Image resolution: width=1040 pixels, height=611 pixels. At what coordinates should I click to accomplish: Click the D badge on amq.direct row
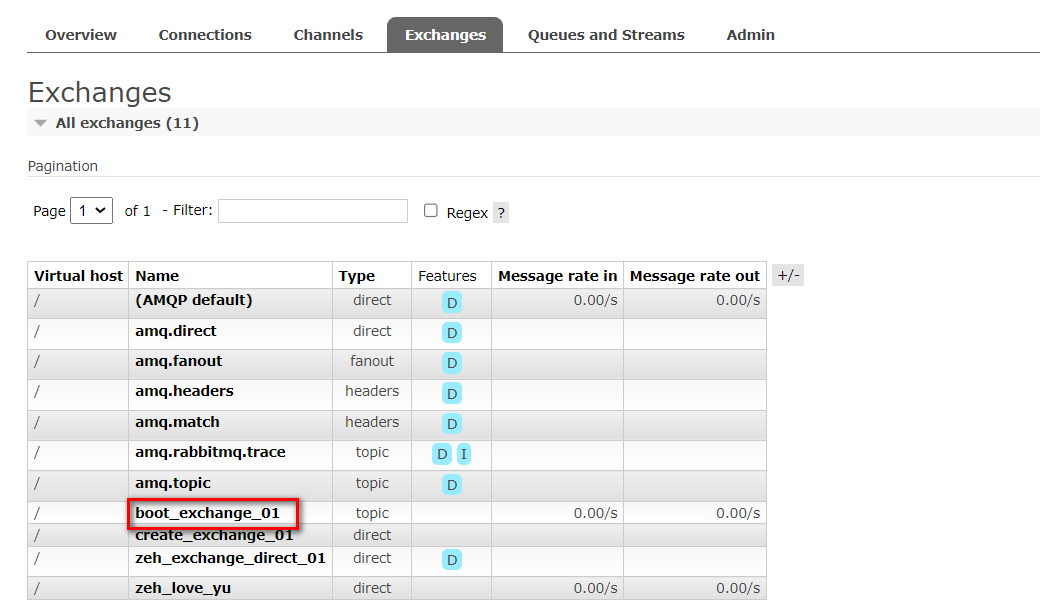(x=452, y=333)
